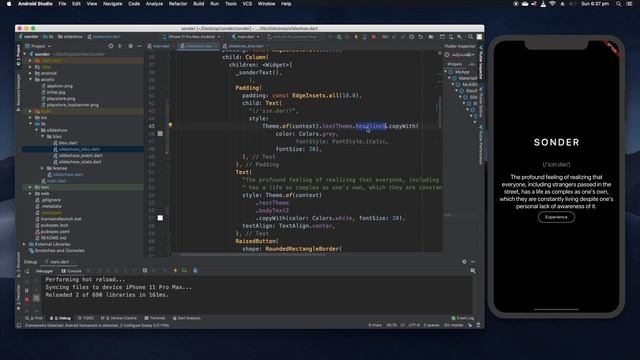Open the Project view dropdown

(x=38, y=46)
